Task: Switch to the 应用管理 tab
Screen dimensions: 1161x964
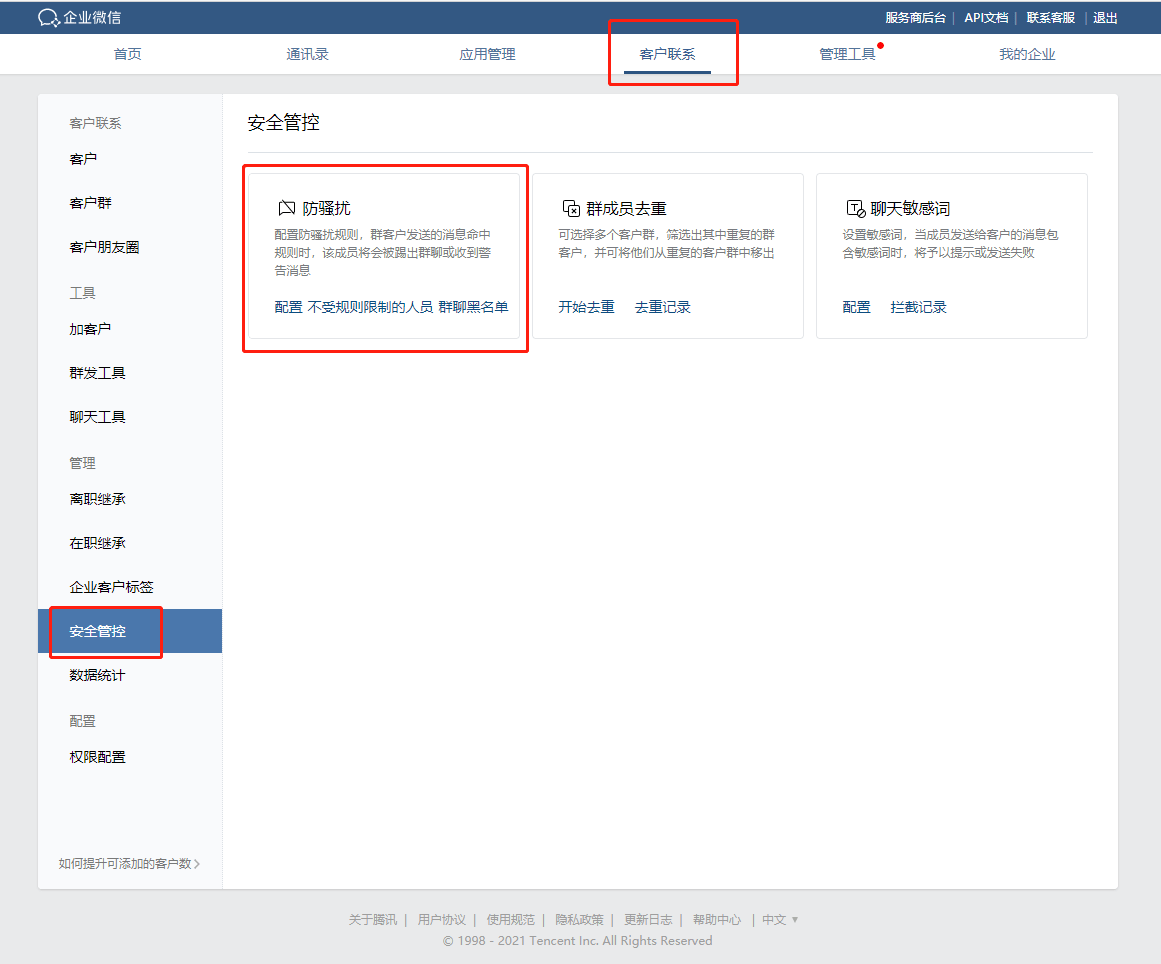Action: [486, 54]
